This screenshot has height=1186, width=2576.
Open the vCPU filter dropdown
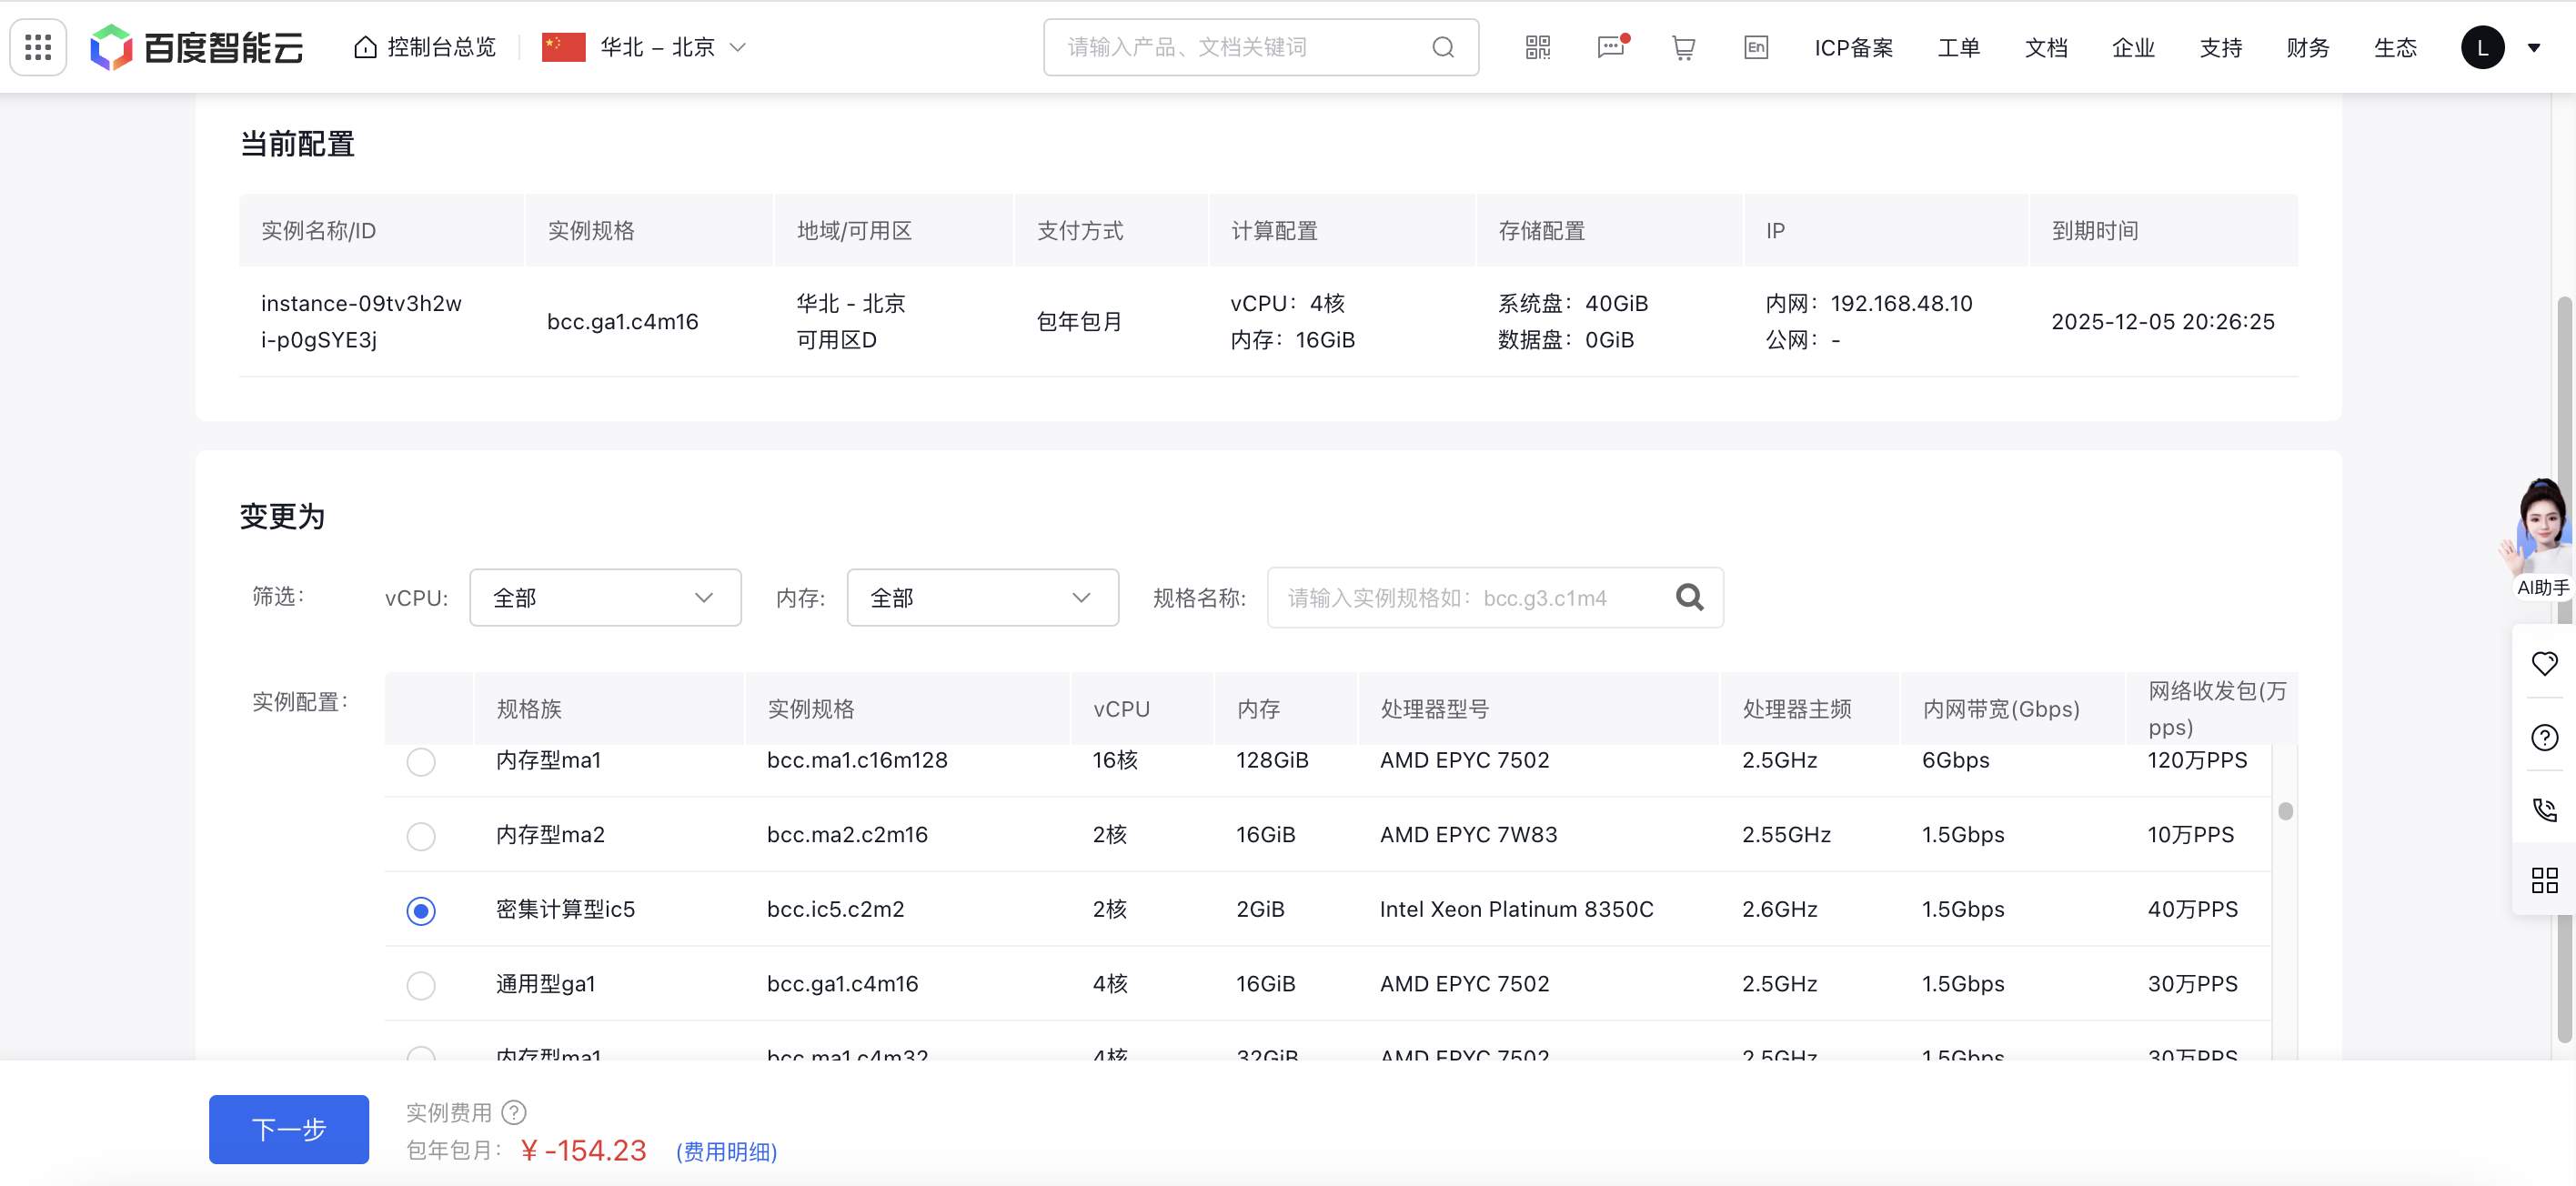tap(605, 597)
